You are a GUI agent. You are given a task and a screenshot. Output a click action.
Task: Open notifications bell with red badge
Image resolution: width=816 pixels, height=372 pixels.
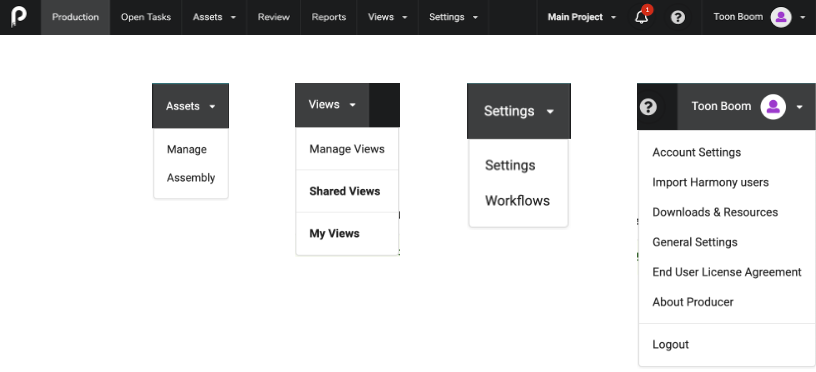point(643,16)
